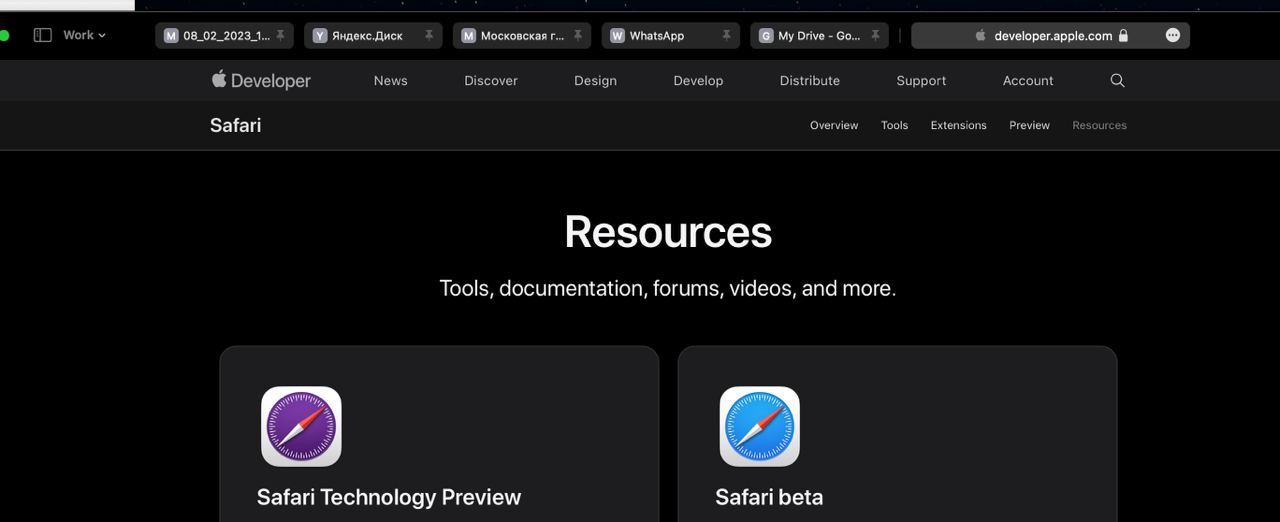Open the Discover menu item
The width and height of the screenshot is (1280, 522).
click(491, 81)
